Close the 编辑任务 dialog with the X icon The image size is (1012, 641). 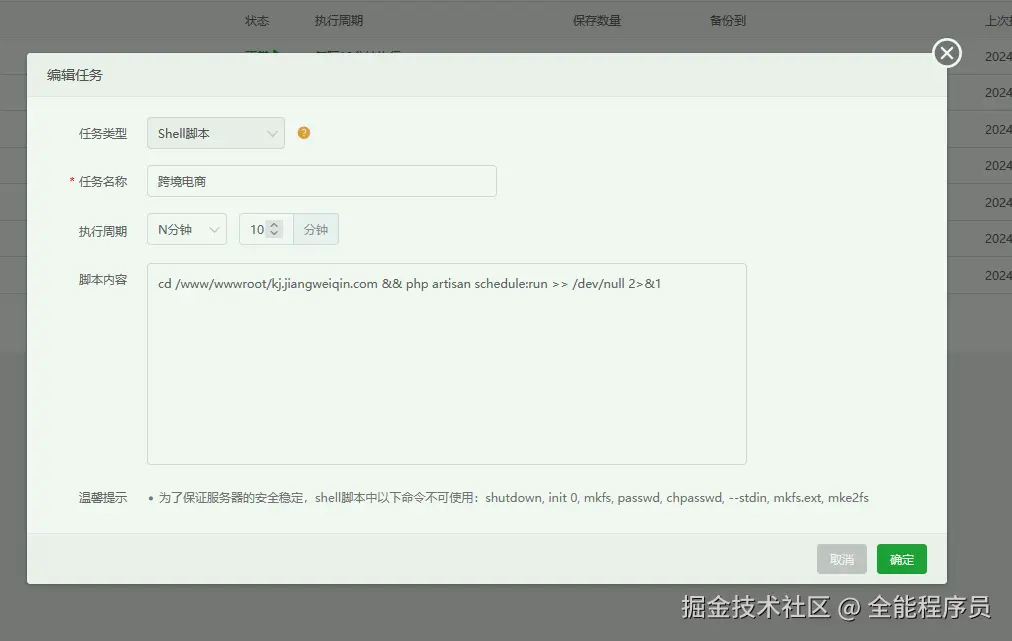click(x=947, y=53)
